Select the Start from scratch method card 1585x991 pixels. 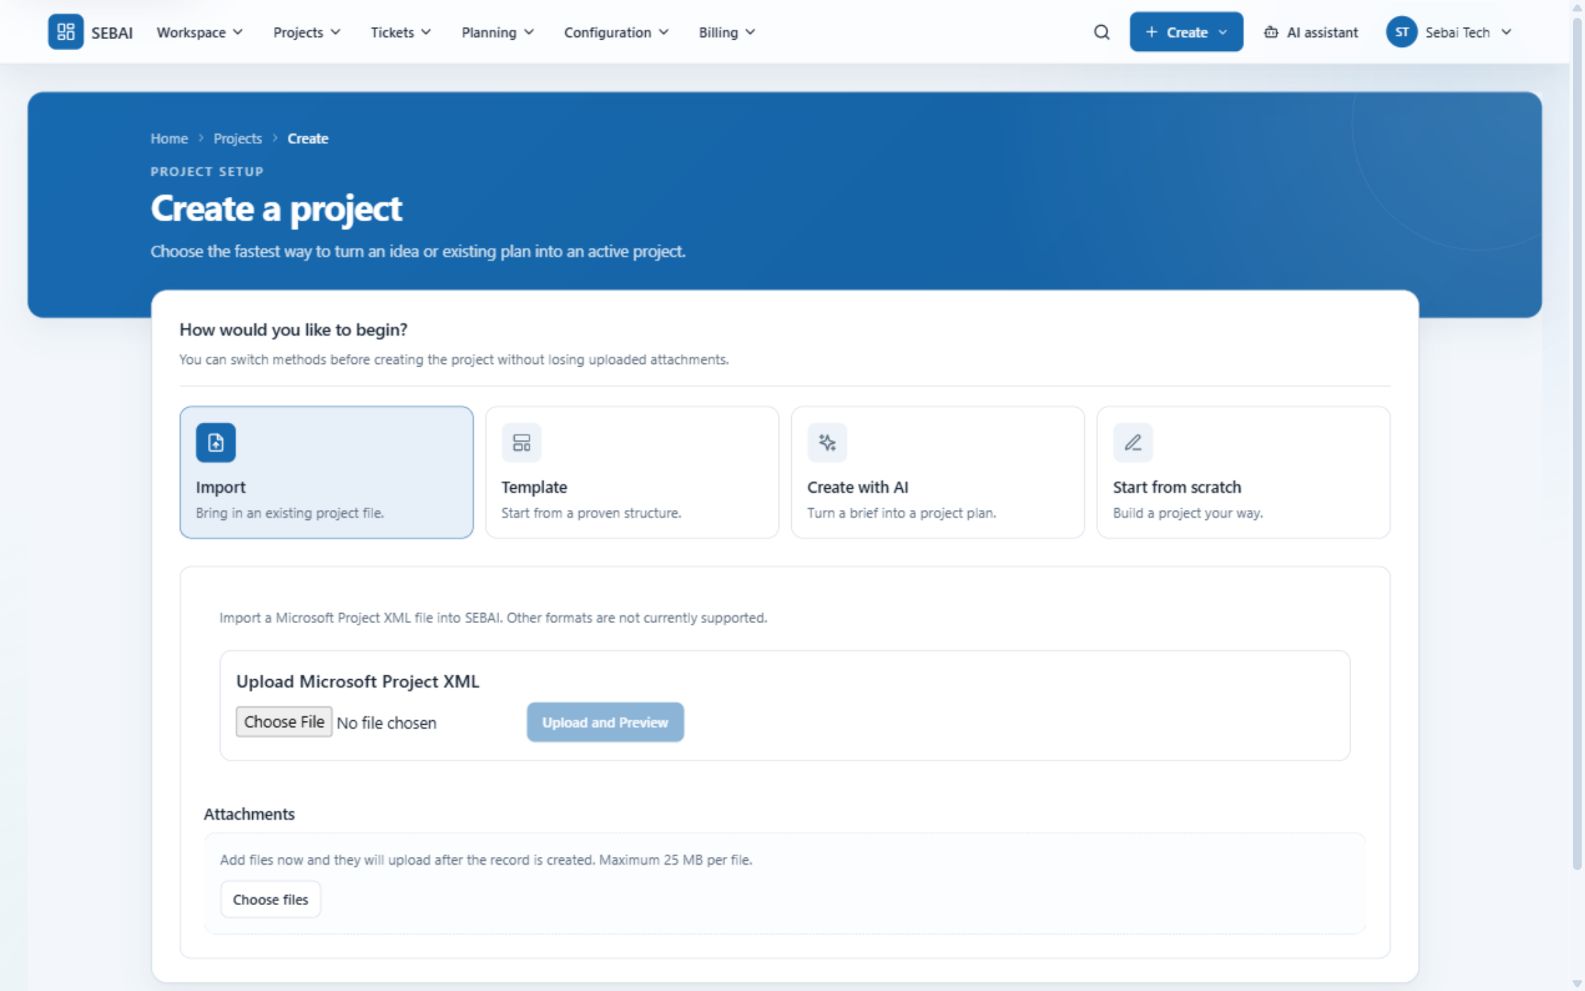coord(1243,472)
